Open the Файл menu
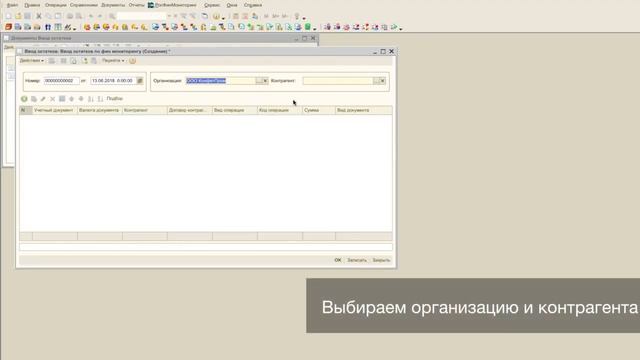This screenshot has height=360, width=640. pos(12,5)
